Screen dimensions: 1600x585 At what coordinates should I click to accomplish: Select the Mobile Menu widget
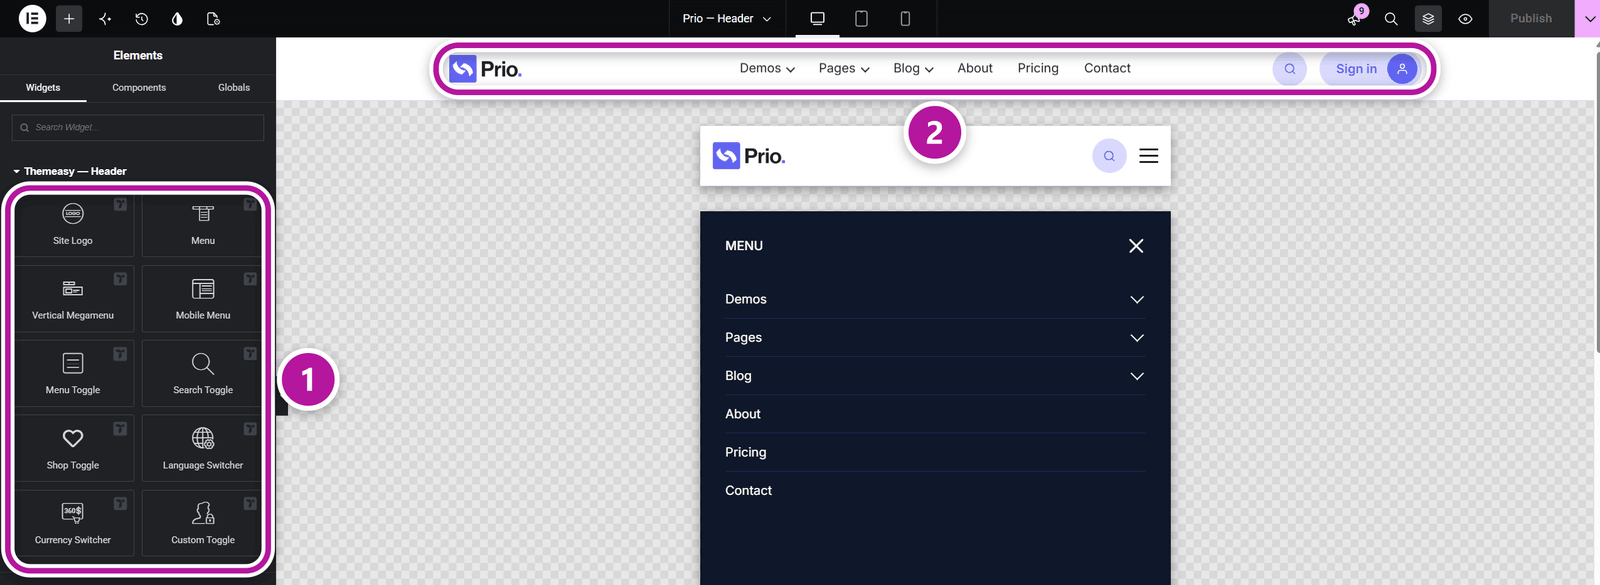coord(203,299)
